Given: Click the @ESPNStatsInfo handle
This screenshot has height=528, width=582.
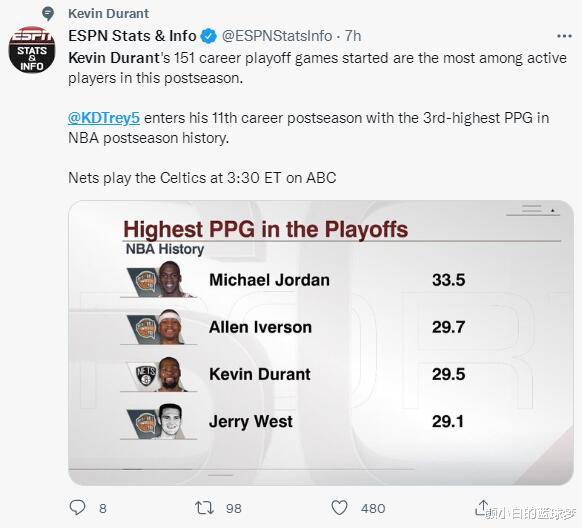Looking at the screenshot, I should coord(277,36).
